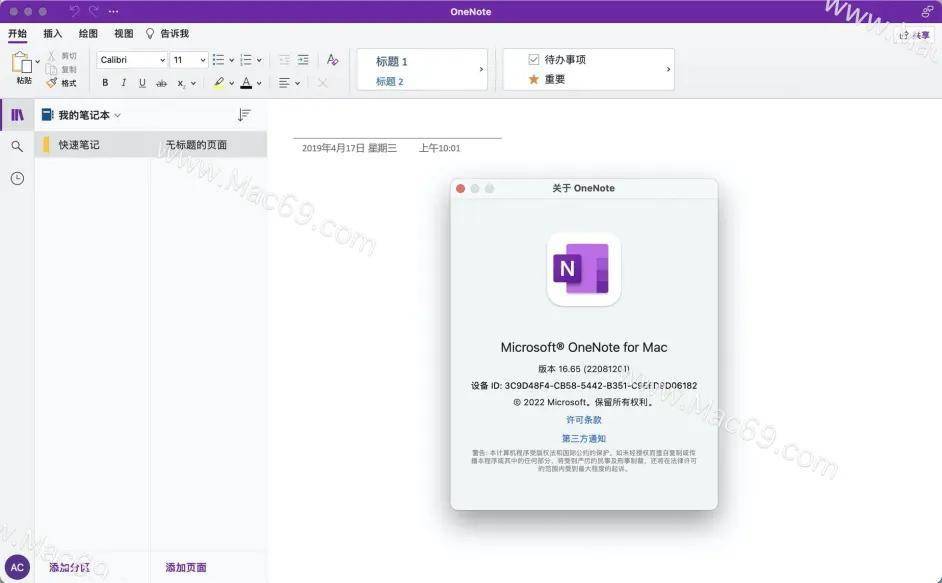This screenshot has height=583, width=942.
Task: Increase paragraph indent
Action: point(303,60)
